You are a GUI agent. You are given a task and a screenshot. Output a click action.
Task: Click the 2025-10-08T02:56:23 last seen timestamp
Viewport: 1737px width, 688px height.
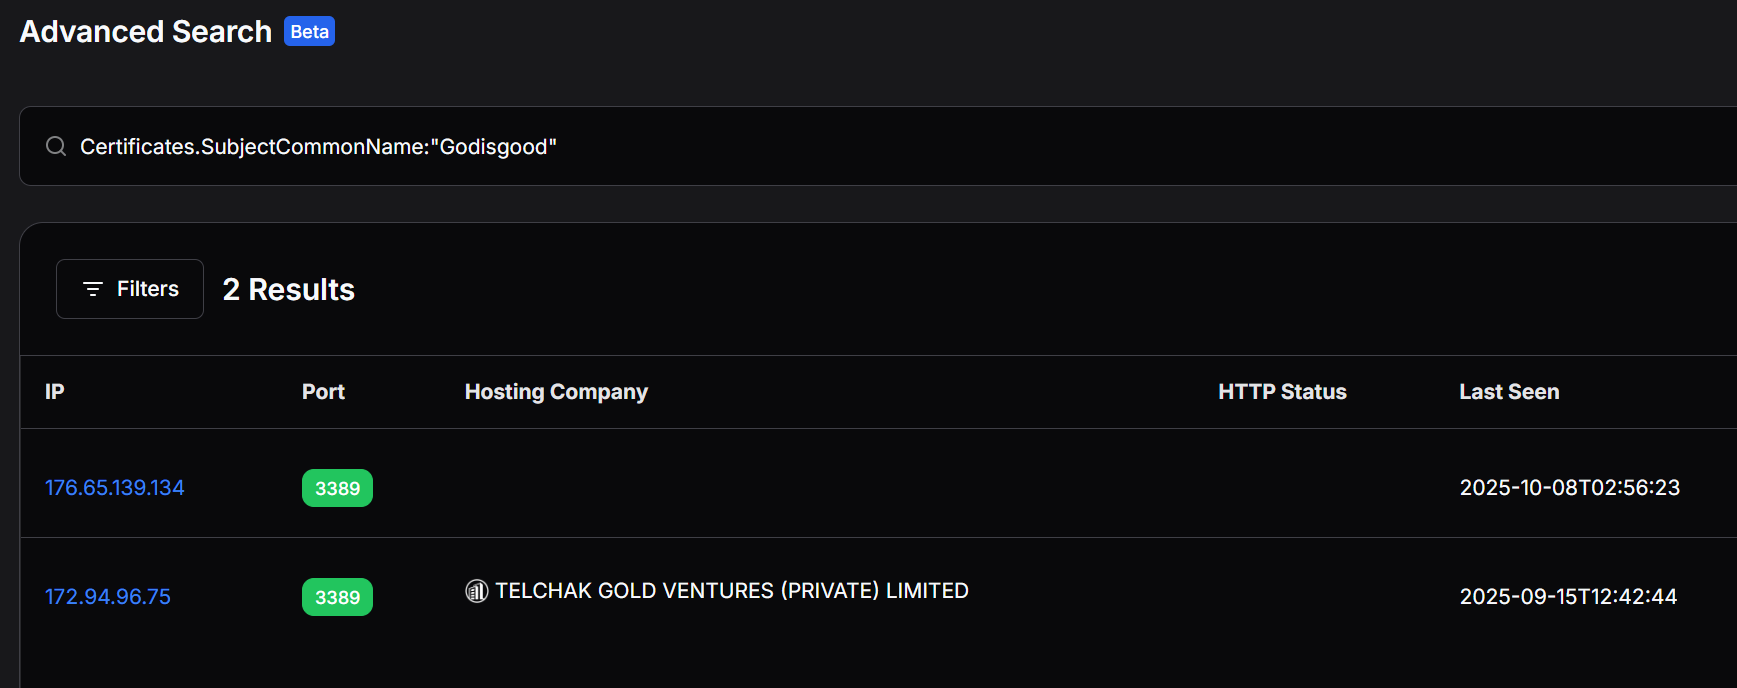click(1569, 488)
